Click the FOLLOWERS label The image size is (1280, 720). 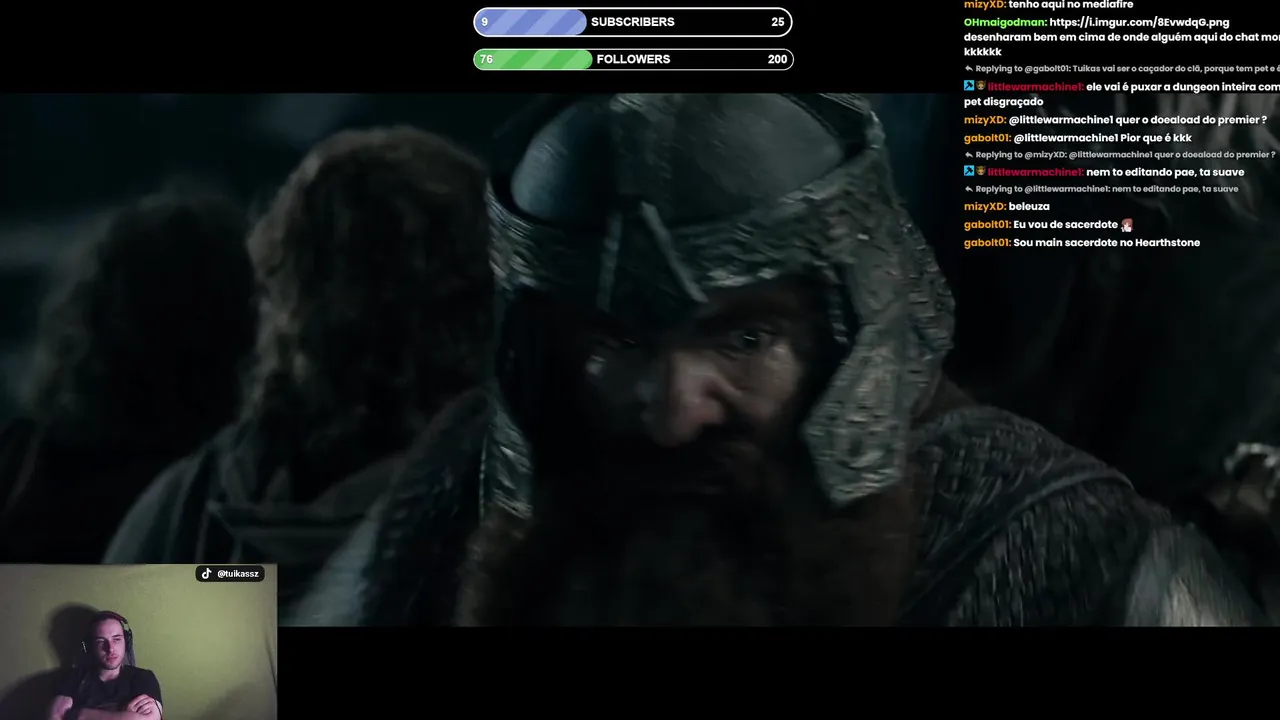(633, 59)
